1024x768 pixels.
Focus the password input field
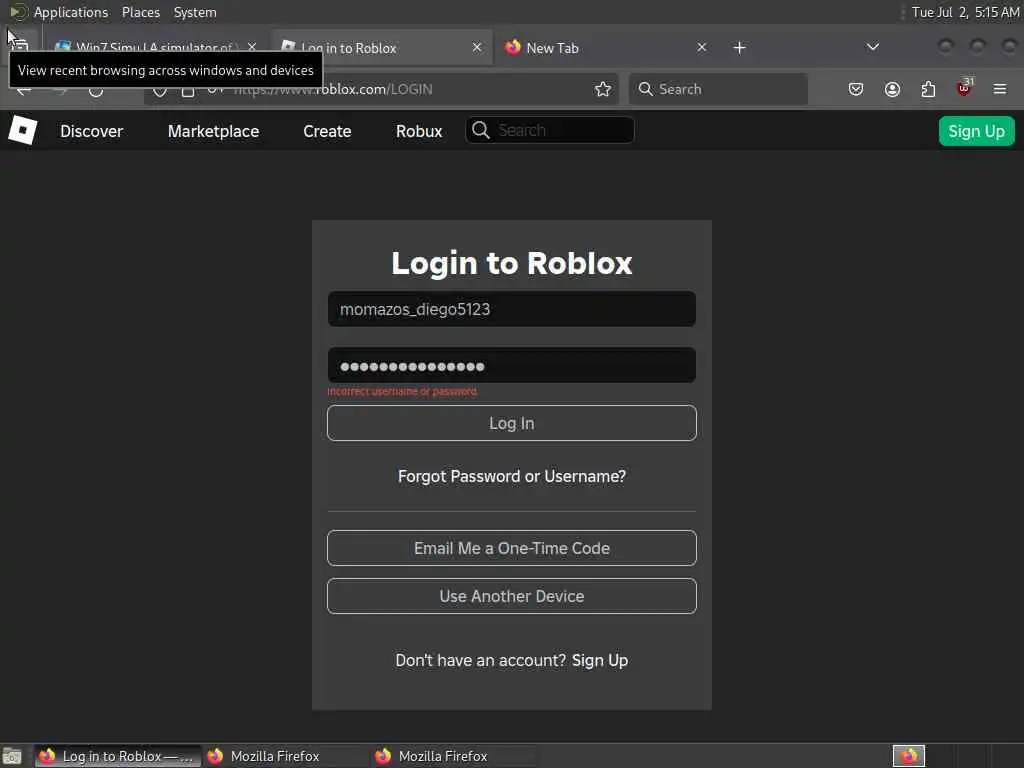click(x=512, y=365)
